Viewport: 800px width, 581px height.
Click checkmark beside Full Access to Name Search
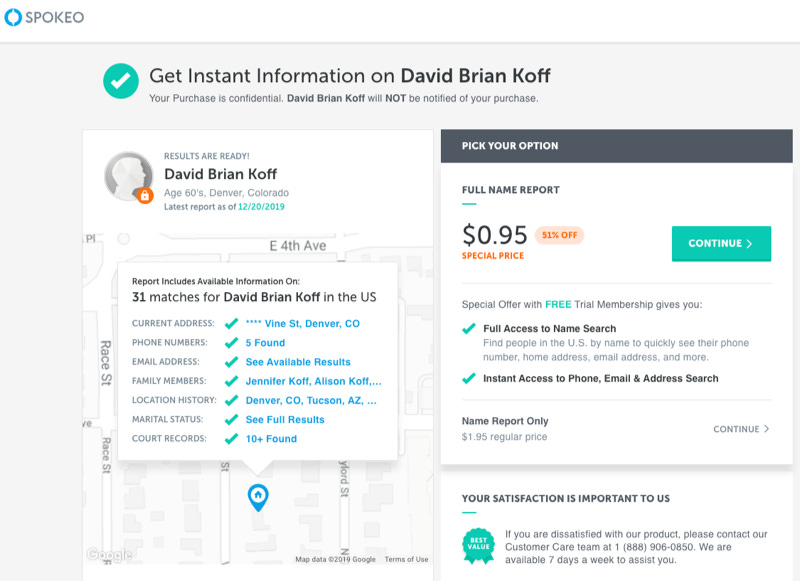(469, 329)
